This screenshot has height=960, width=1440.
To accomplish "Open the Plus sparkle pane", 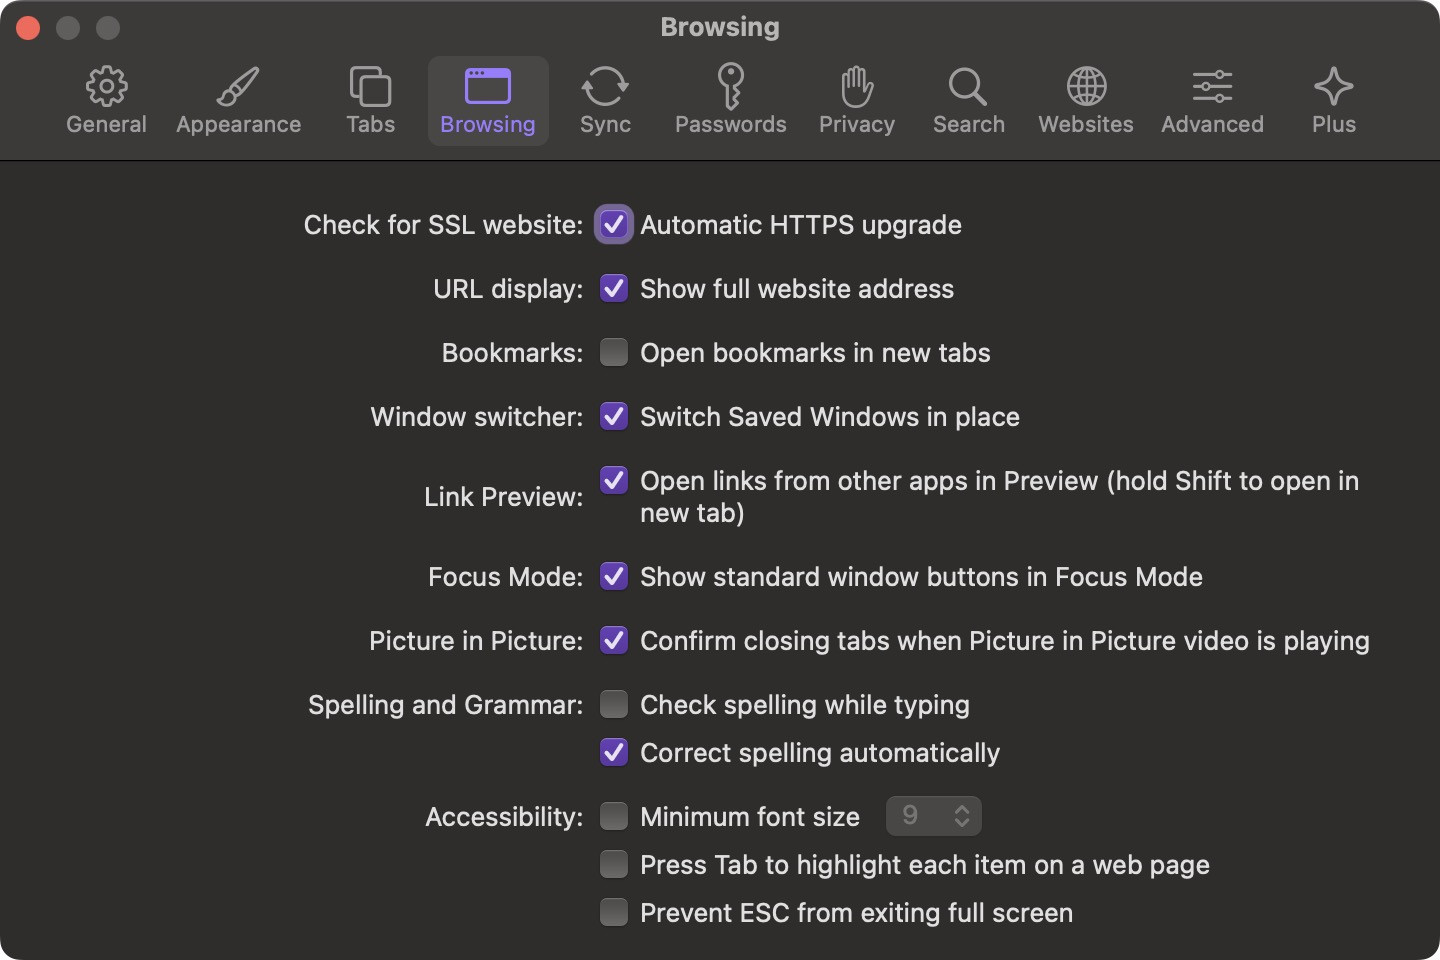I will point(1333,101).
